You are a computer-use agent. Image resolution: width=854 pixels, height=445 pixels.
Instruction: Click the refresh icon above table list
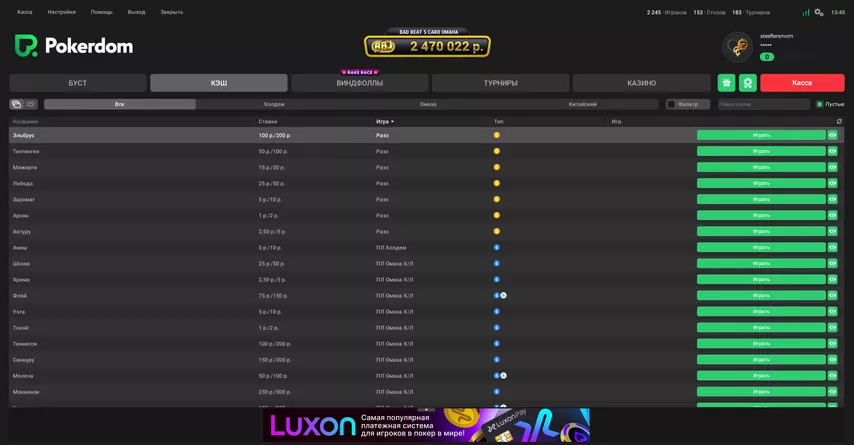tap(839, 121)
